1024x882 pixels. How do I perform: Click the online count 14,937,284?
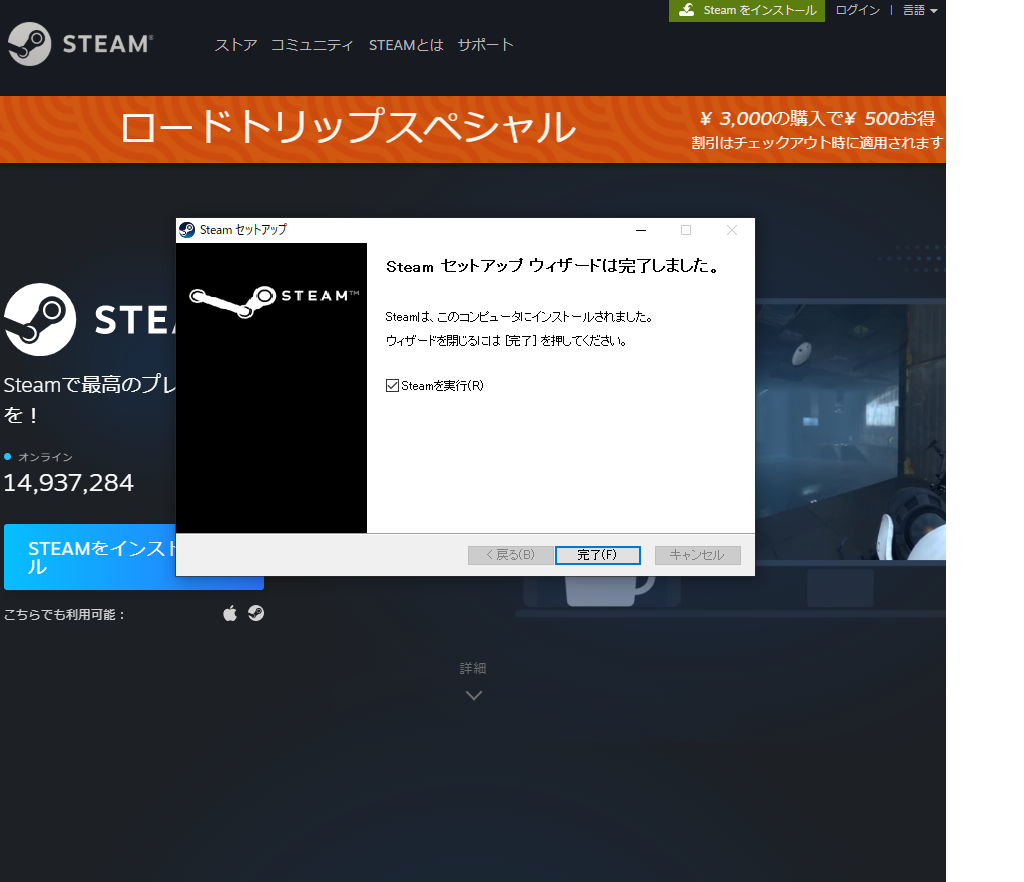[x=69, y=482]
